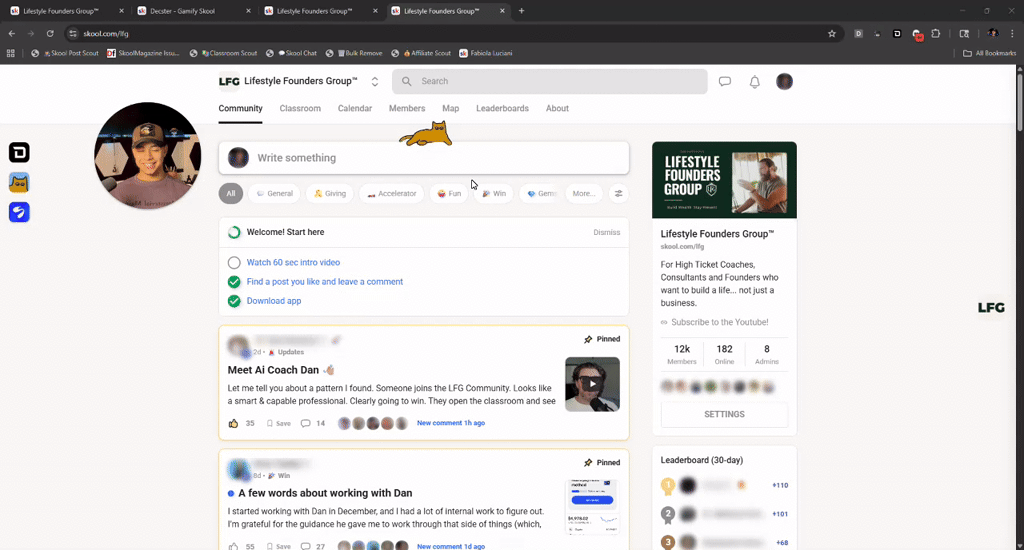Toggle the Find a post checkmark
1024x550 pixels.
click(x=234, y=282)
